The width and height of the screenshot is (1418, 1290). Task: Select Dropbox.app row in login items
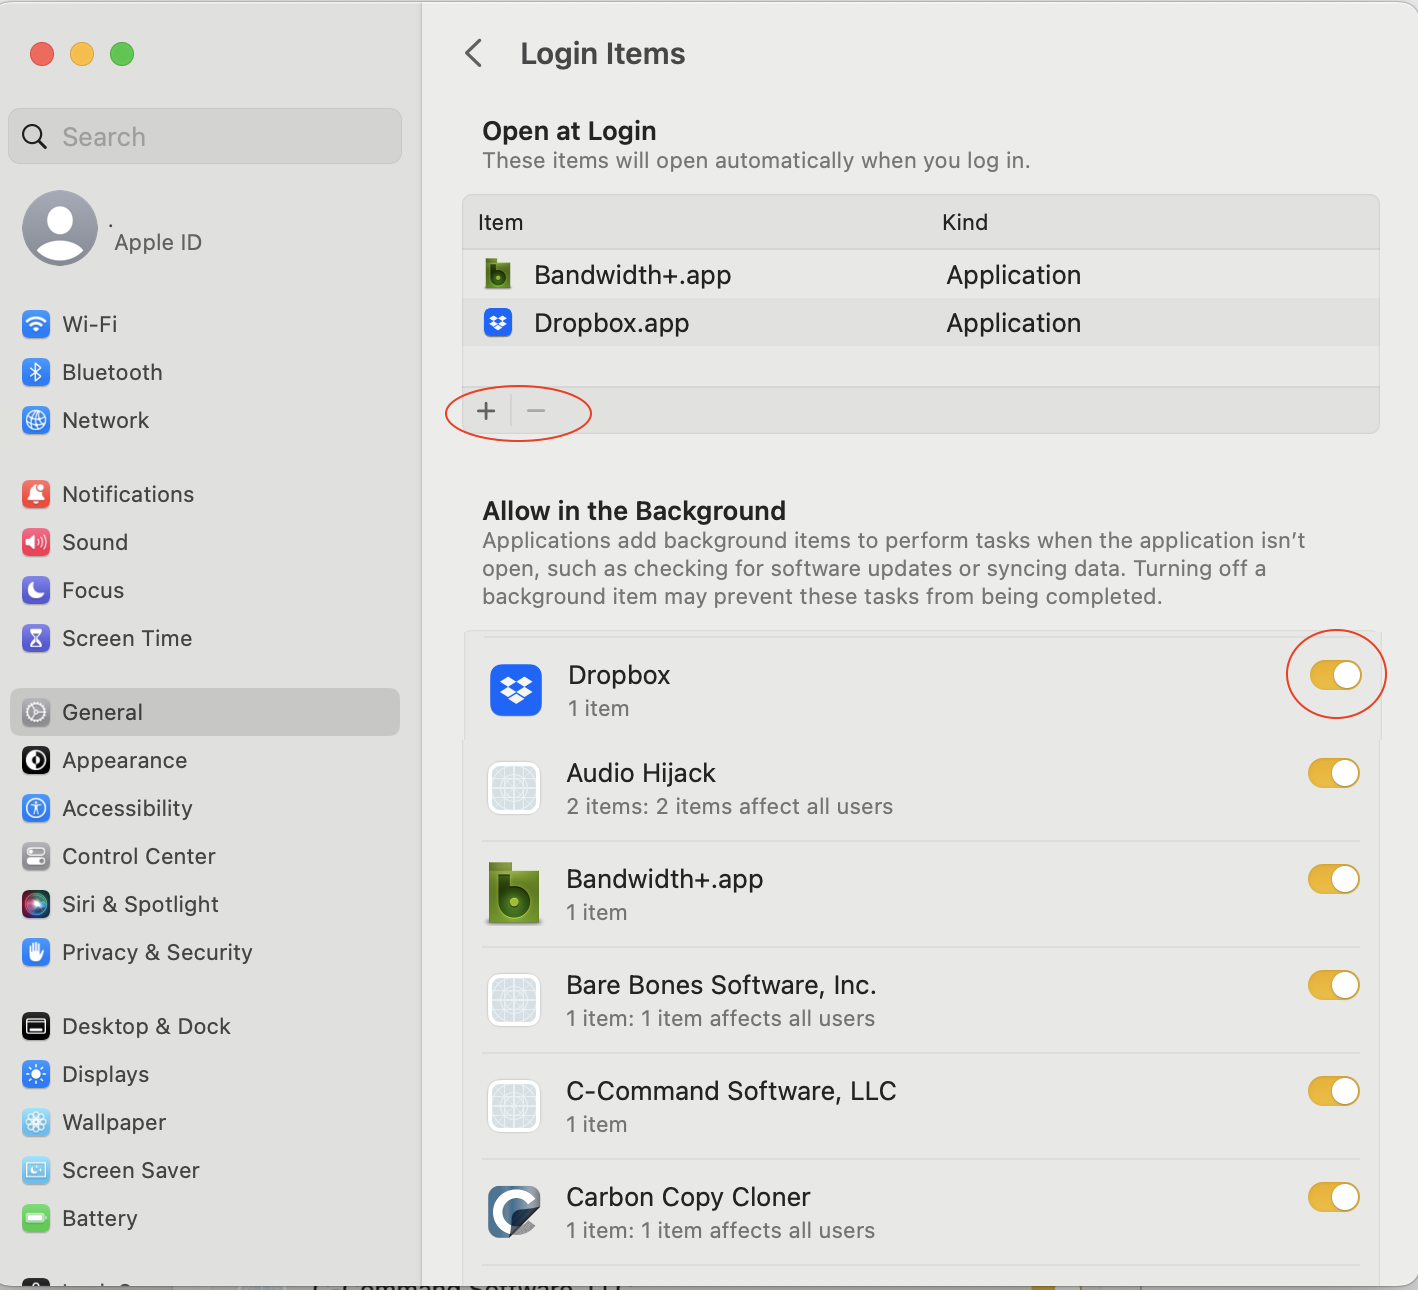click(x=921, y=322)
